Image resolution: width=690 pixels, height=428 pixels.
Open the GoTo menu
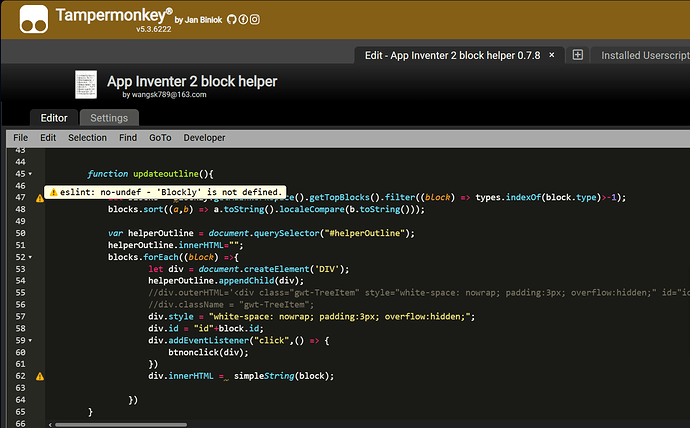[x=160, y=138]
